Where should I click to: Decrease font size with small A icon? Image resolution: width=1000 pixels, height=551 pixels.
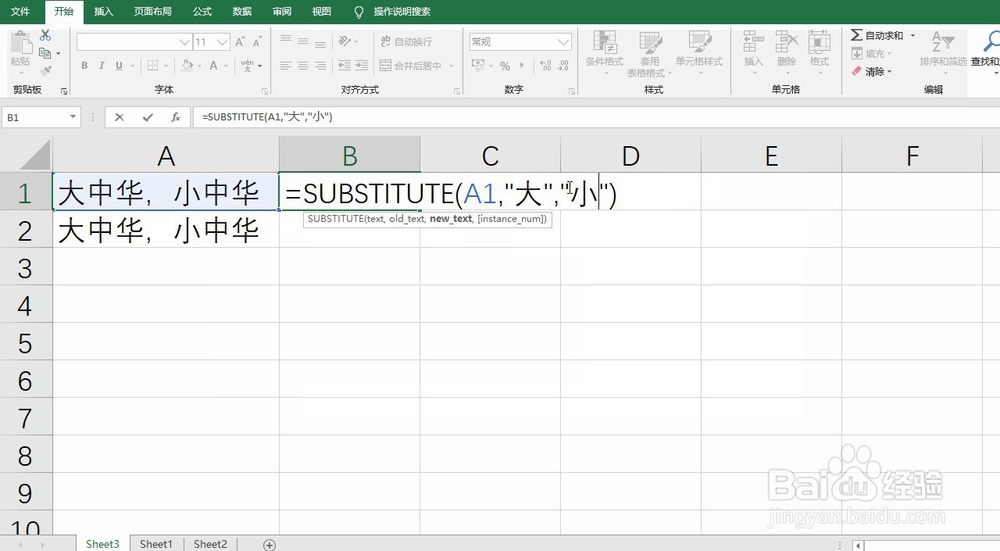pyautogui.click(x=257, y=42)
